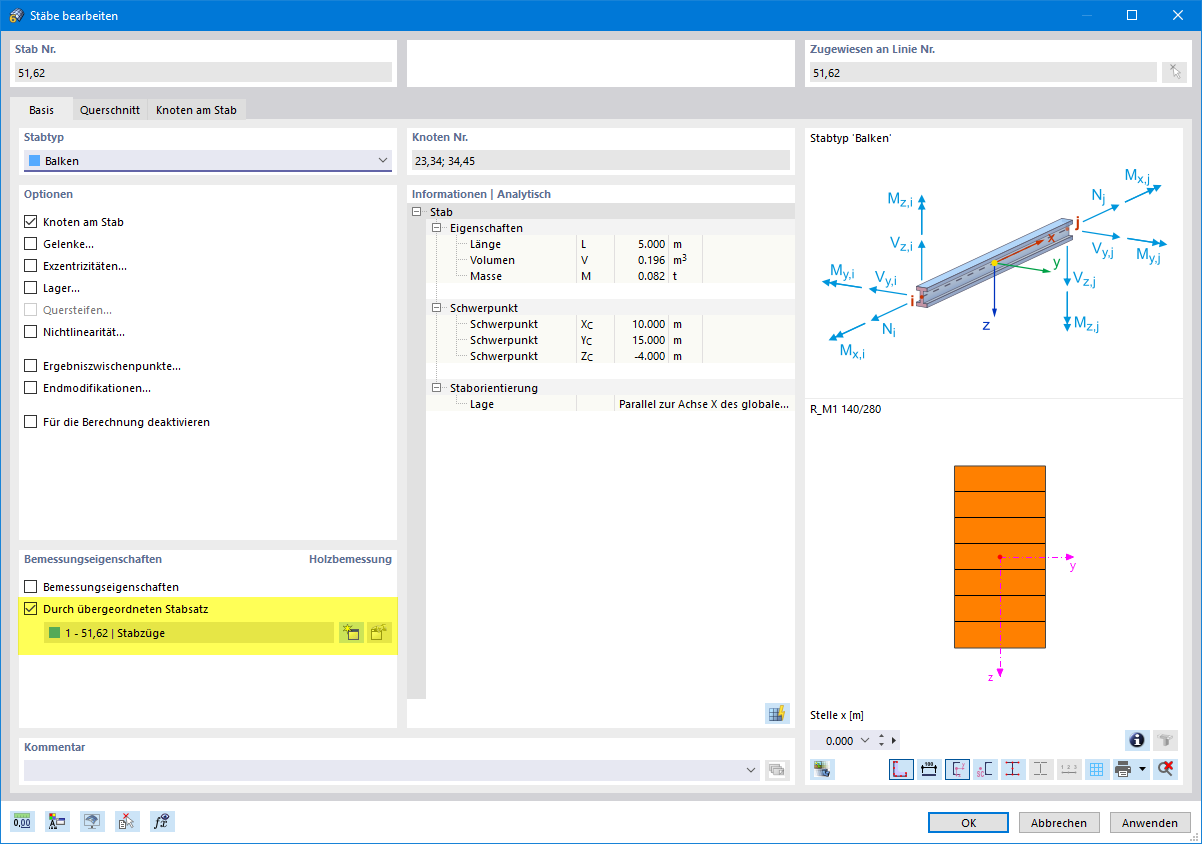Image resolution: width=1202 pixels, height=844 pixels.
Task: Click the Zugewiesen an Linie Nr. field
Action: [x=982, y=72]
